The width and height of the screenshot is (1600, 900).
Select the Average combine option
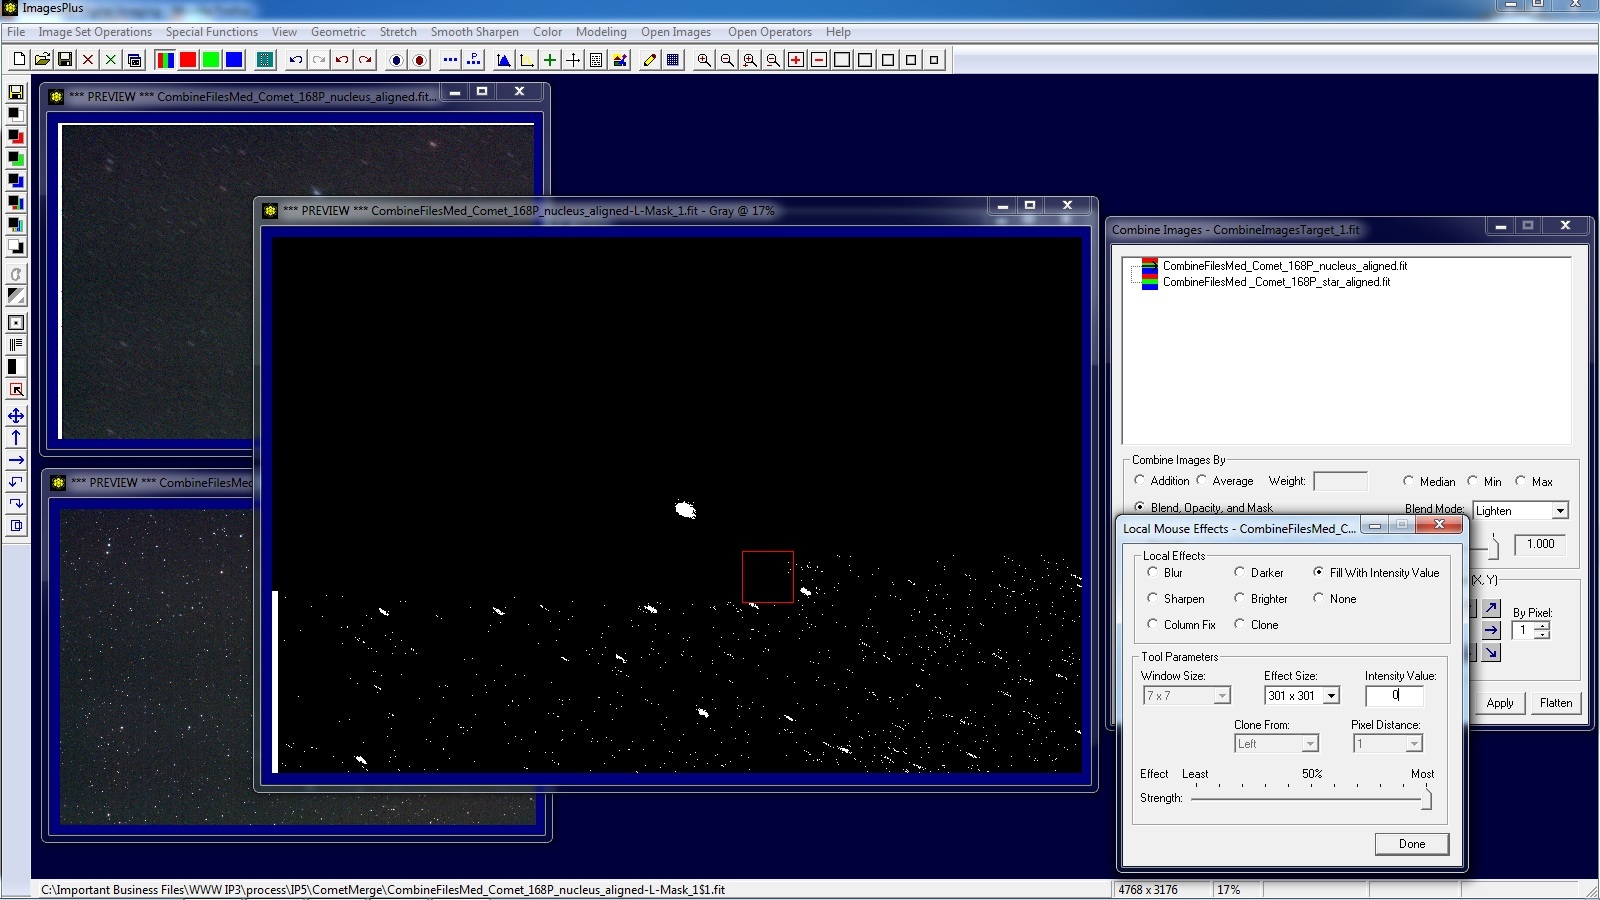click(1225, 481)
